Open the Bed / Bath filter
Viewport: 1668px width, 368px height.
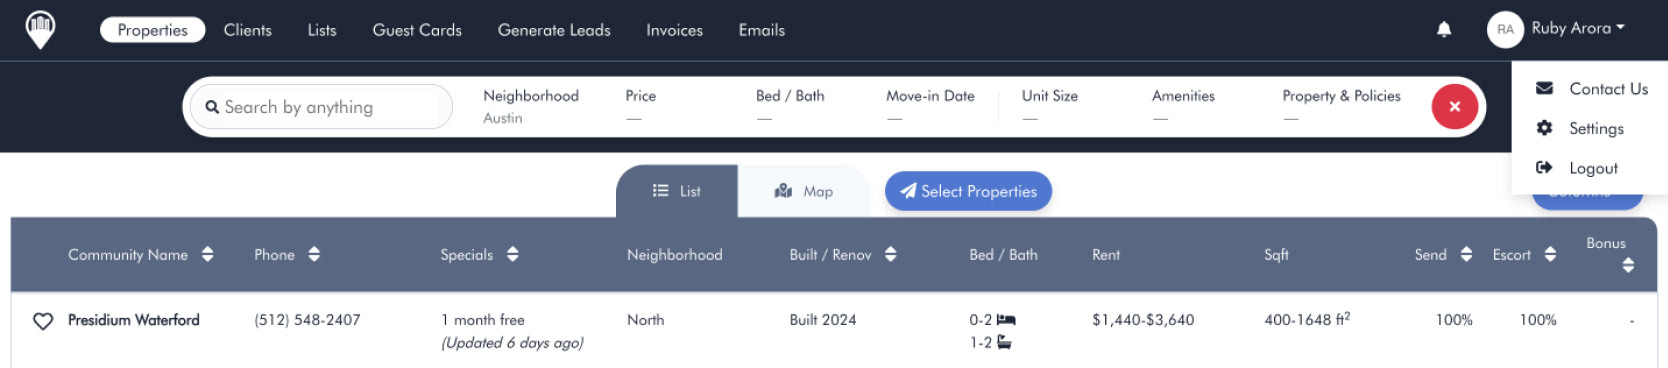pos(790,106)
